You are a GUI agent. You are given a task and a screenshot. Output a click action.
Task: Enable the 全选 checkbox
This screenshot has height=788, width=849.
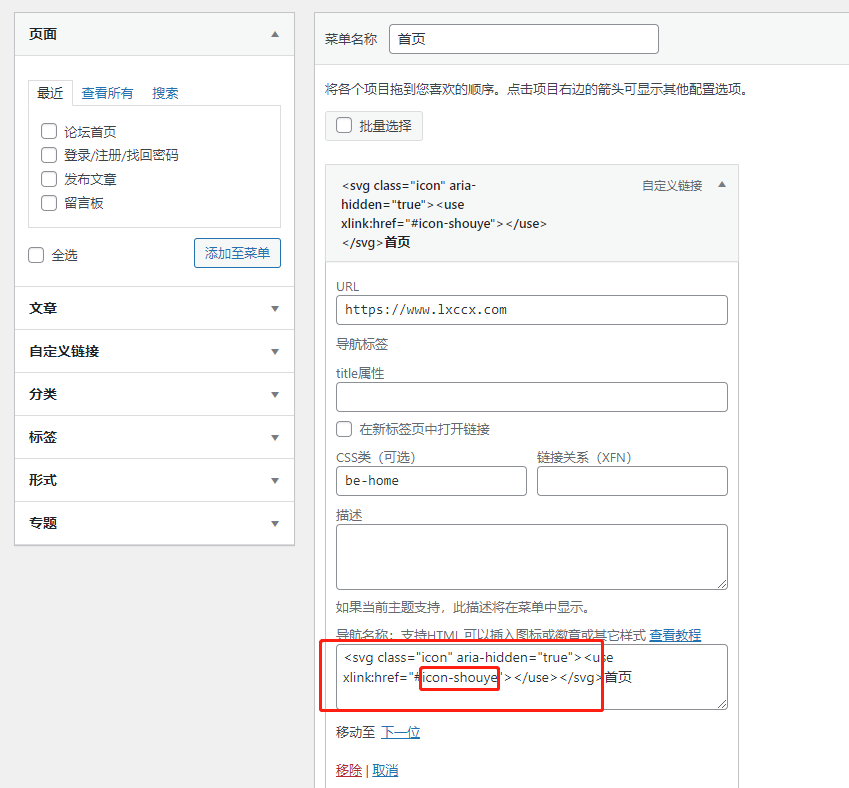click(37, 255)
